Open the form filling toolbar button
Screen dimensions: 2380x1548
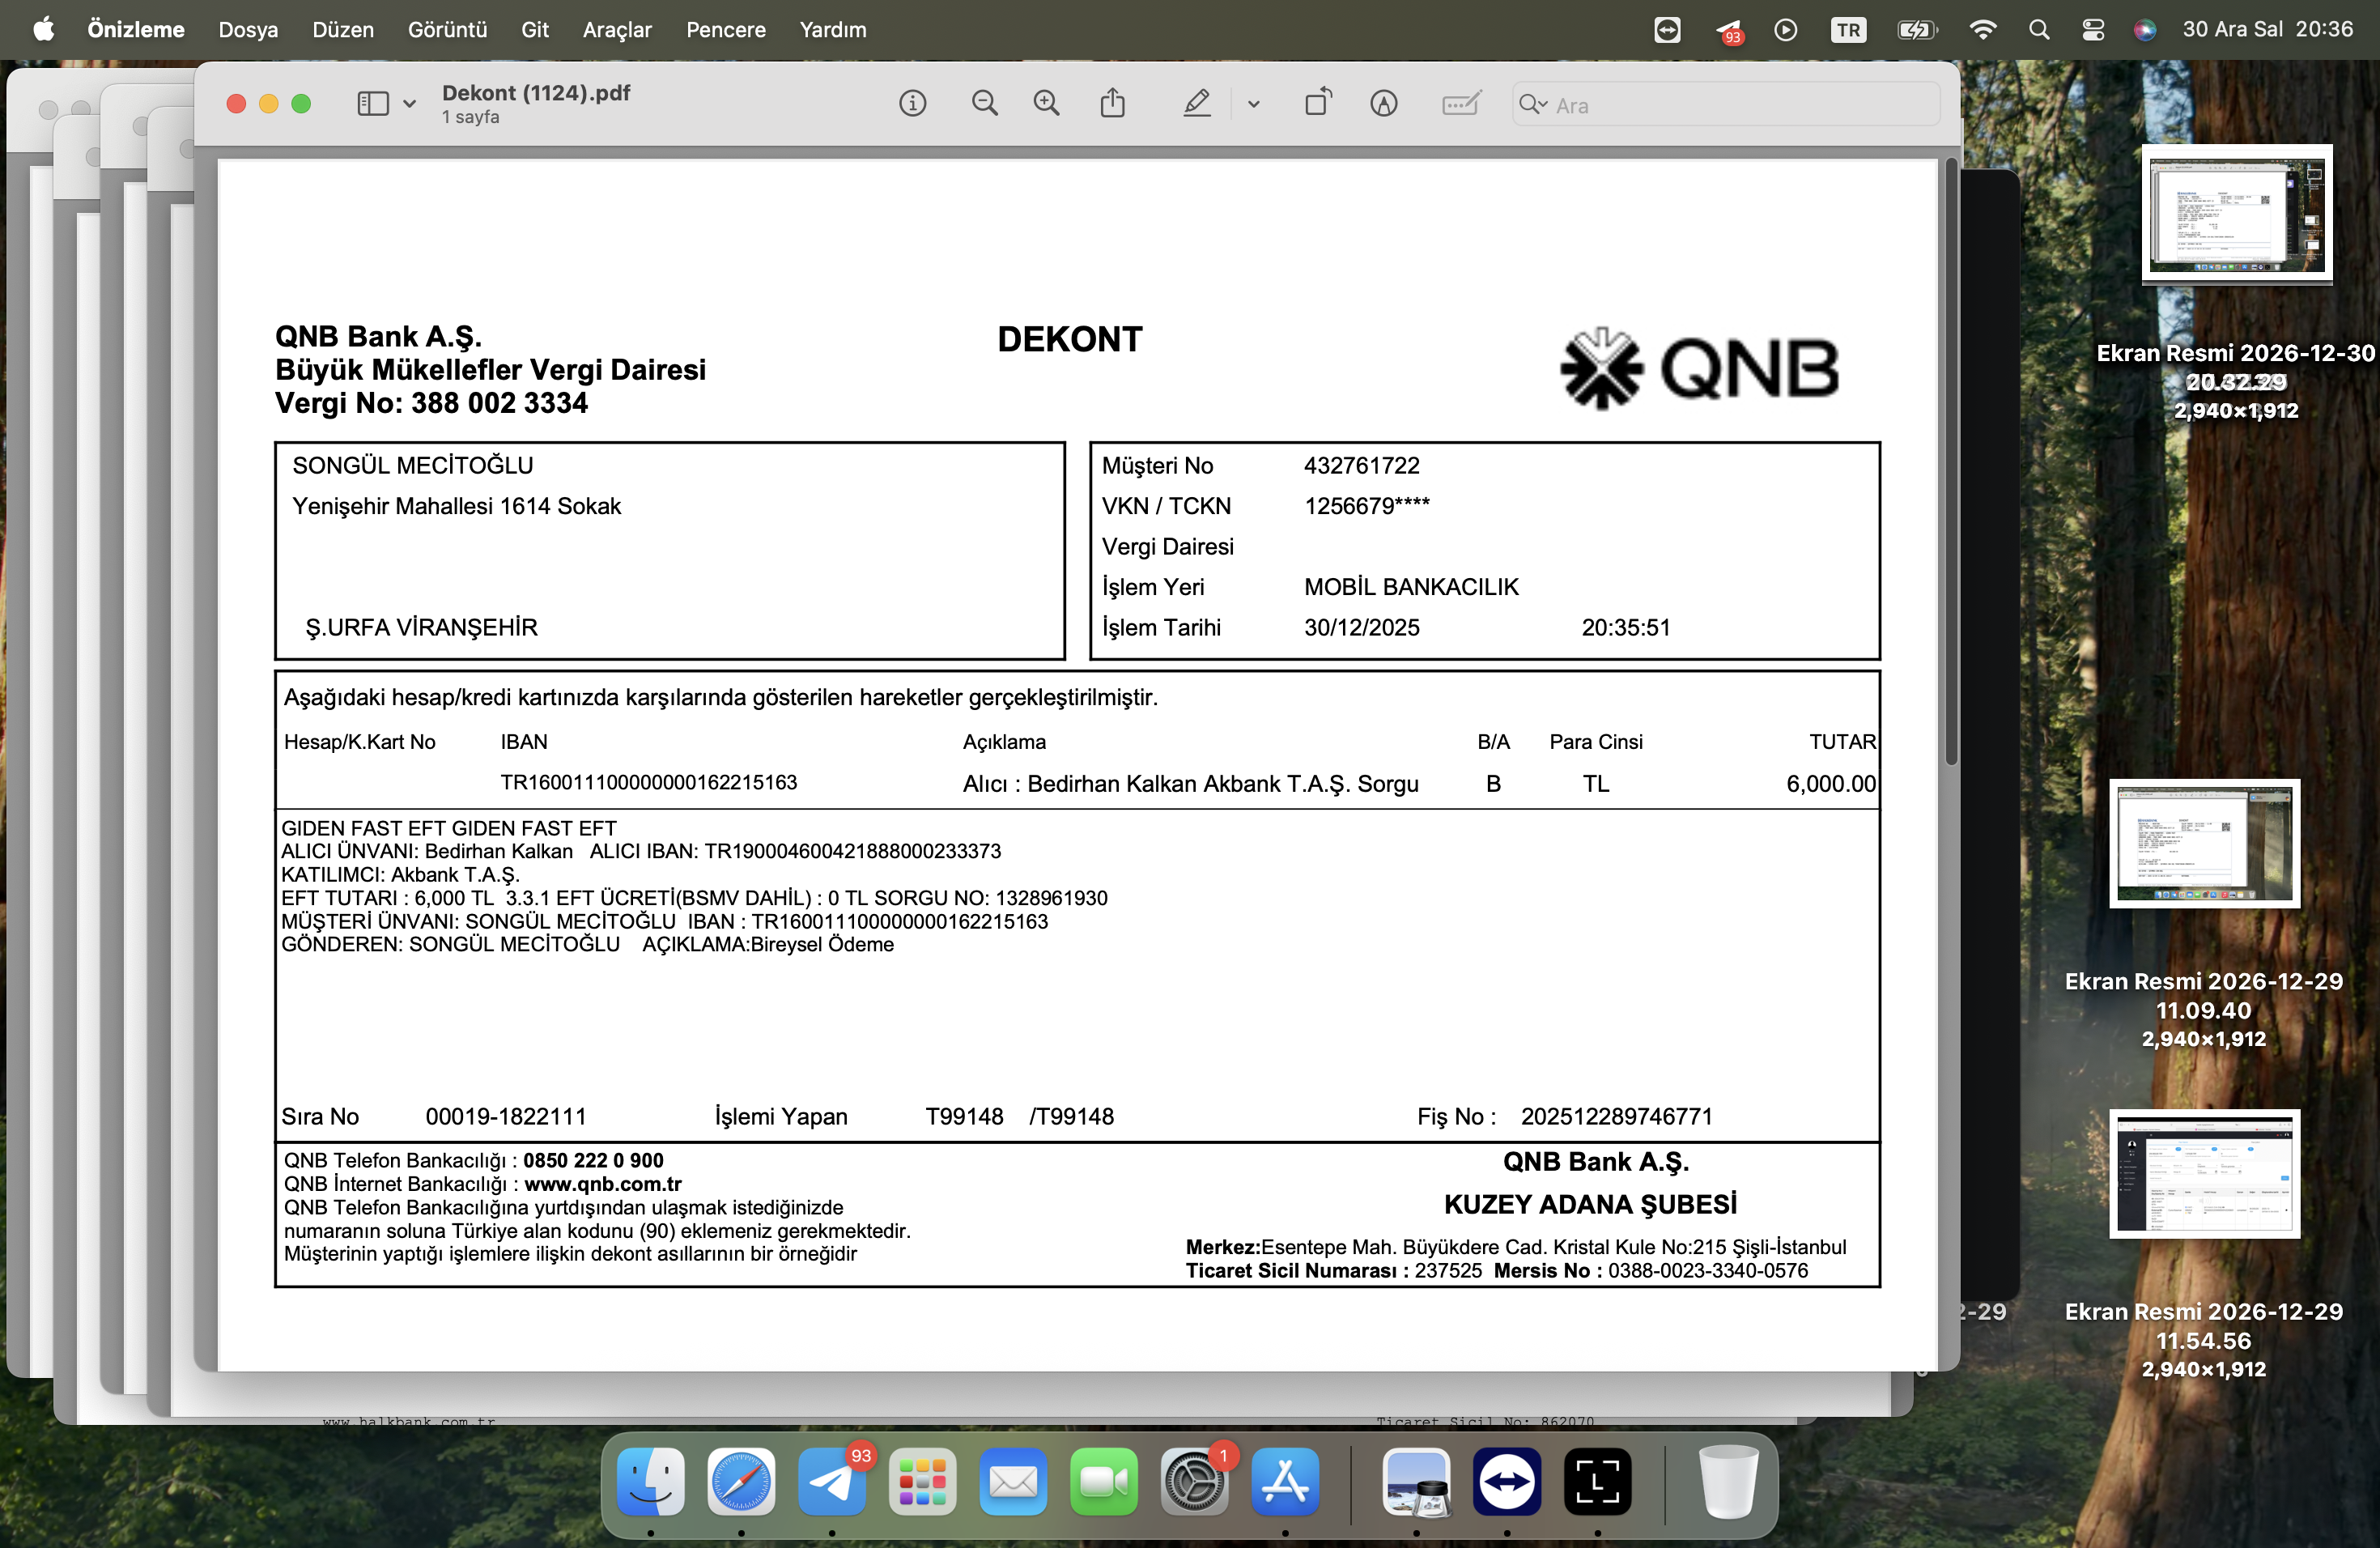point(1461,103)
